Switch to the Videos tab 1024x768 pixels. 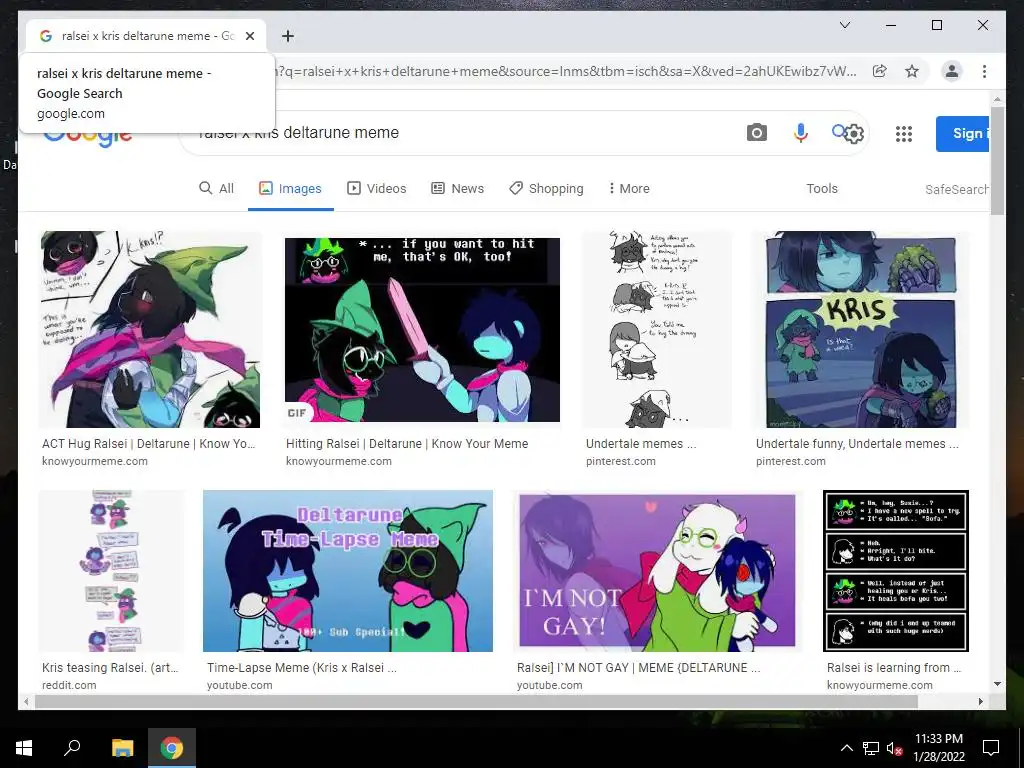click(377, 189)
